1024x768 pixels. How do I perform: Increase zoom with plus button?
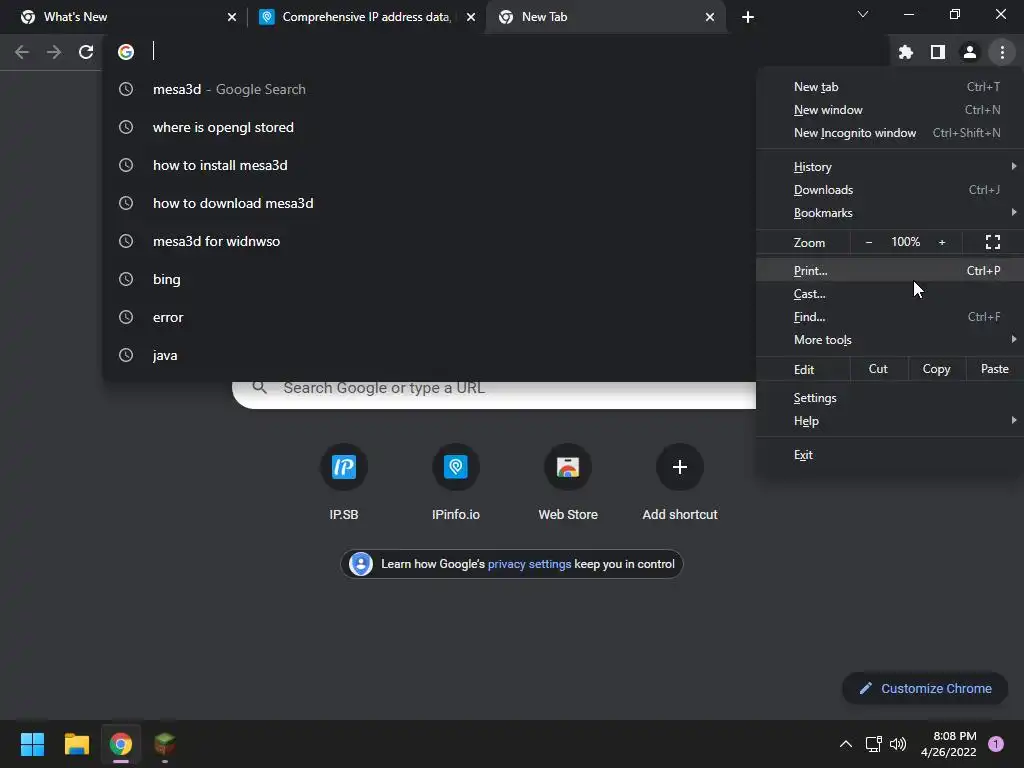942,242
